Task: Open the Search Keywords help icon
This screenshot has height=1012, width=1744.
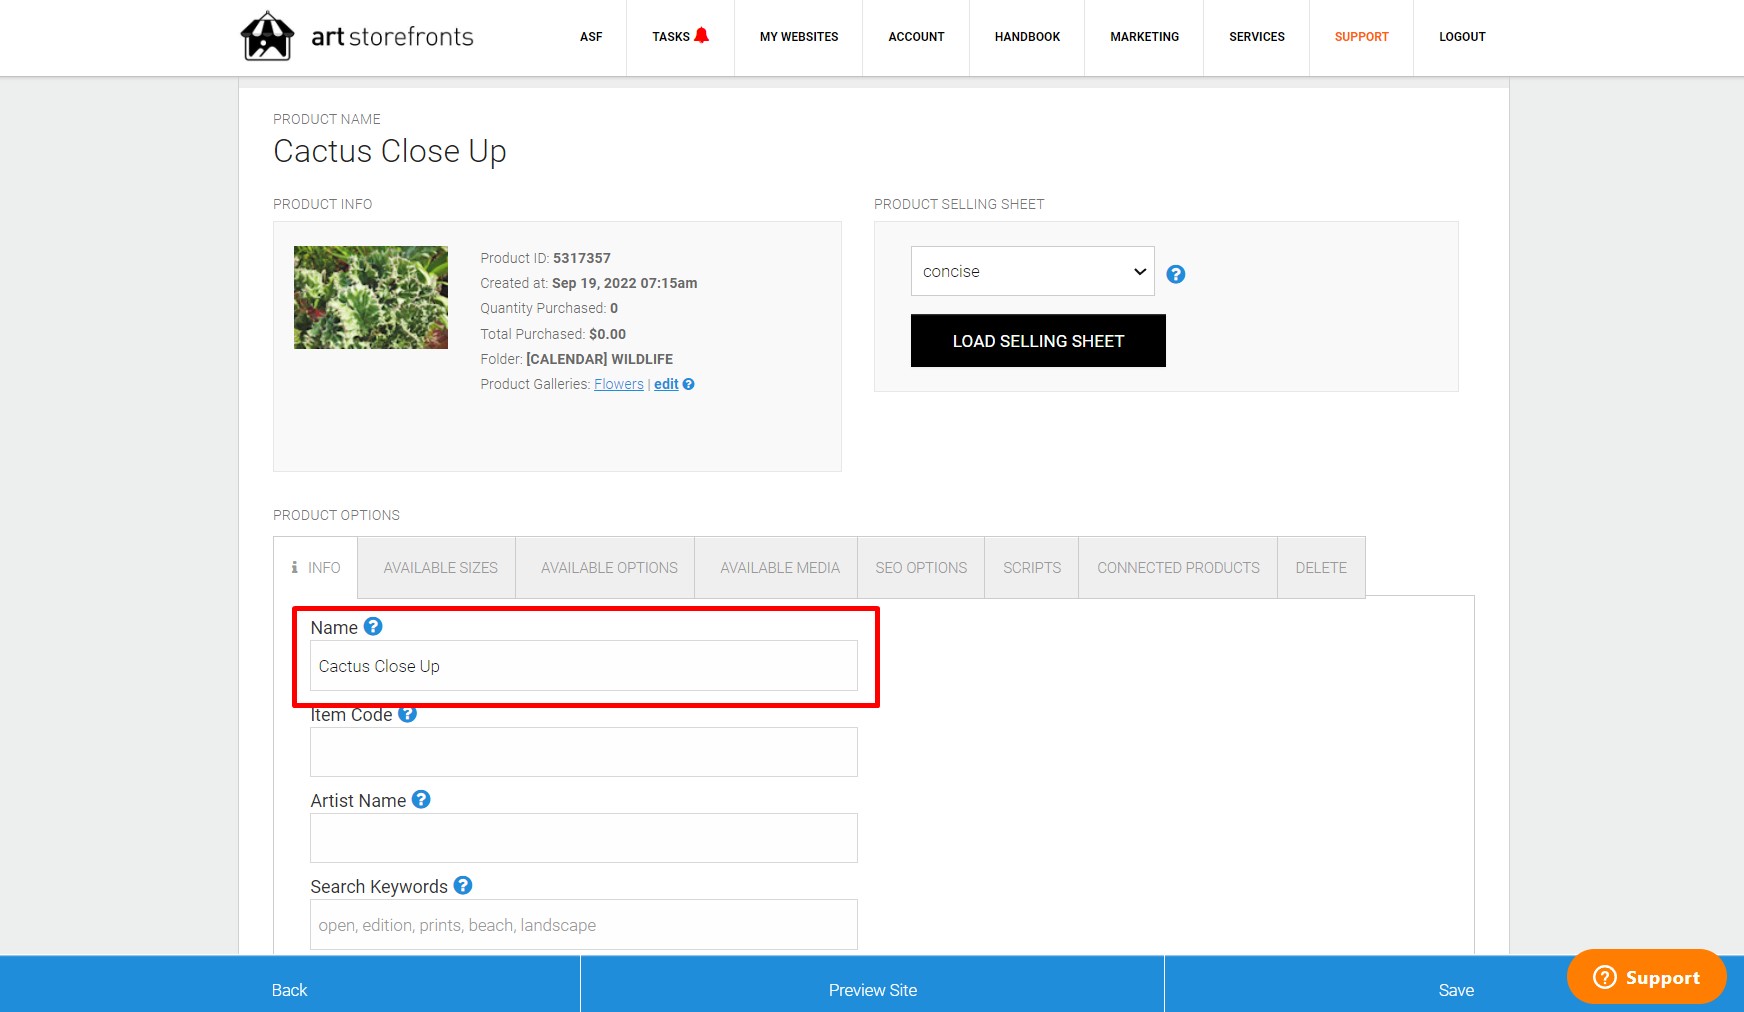Action: [463, 885]
